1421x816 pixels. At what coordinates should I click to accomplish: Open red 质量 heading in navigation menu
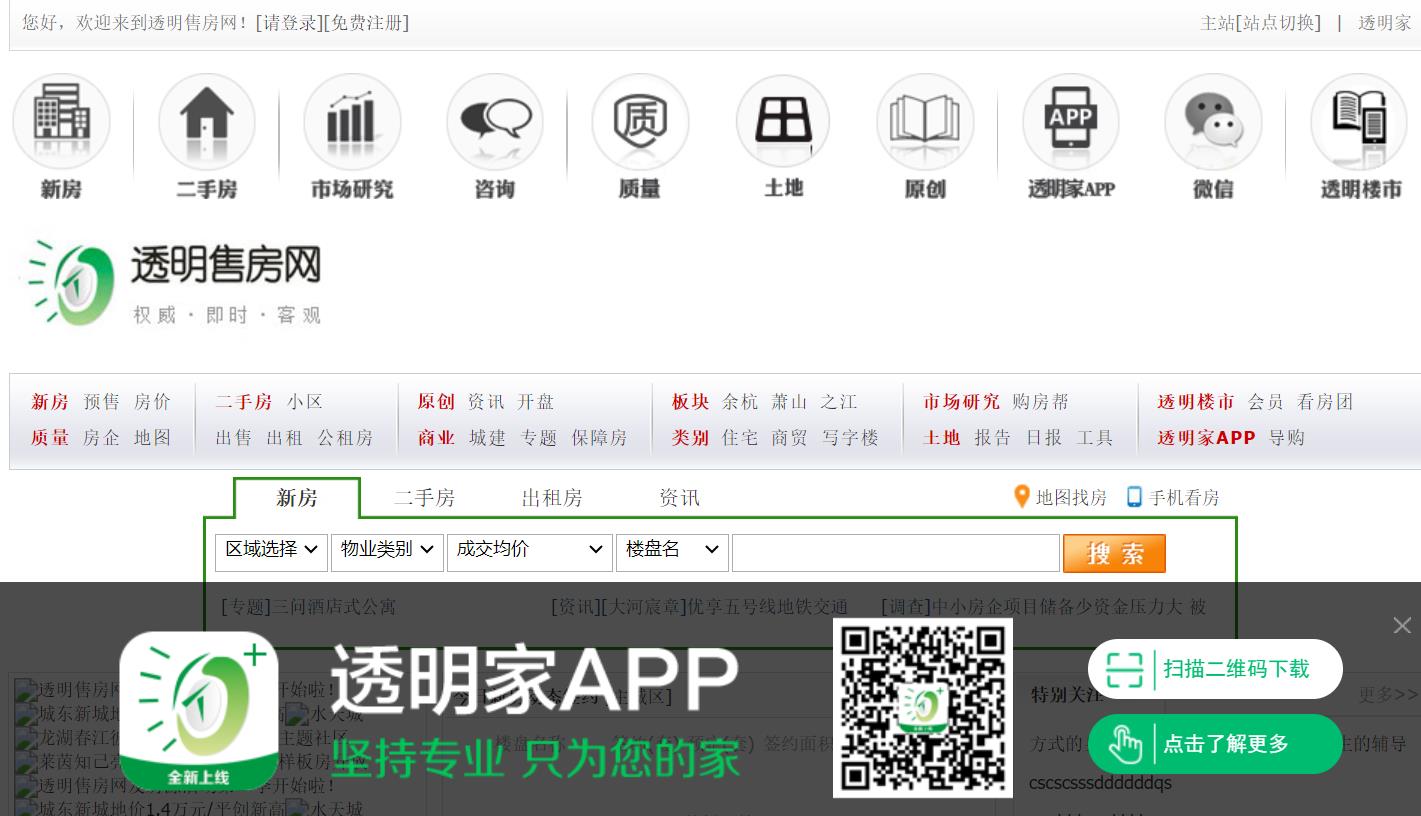click(x=50, y=438)
